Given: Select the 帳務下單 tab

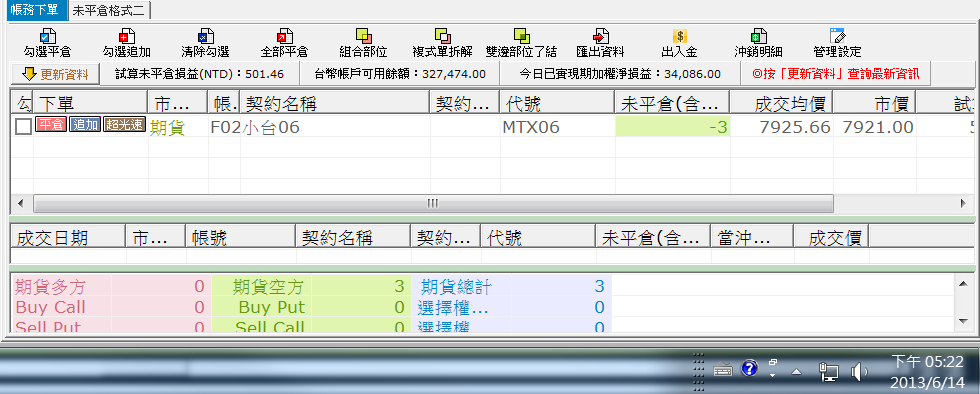Looking at the screenshot, I should click(x=36, y=11).
